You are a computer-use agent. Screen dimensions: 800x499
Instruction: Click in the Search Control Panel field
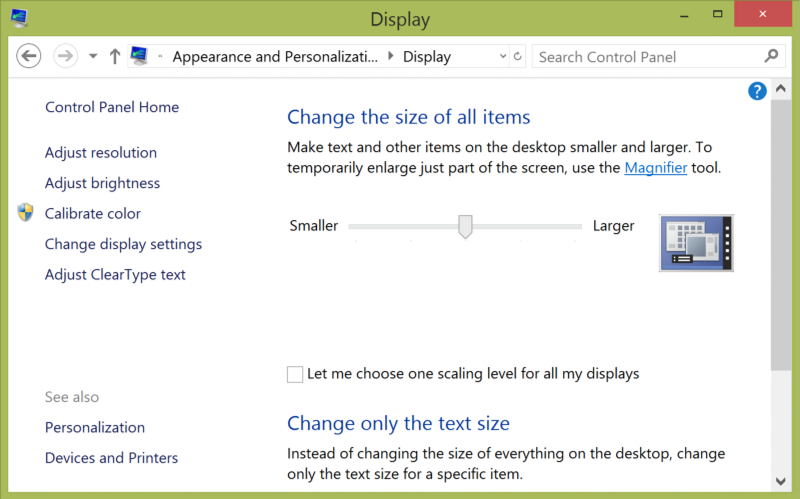click(x=645, y=57)
